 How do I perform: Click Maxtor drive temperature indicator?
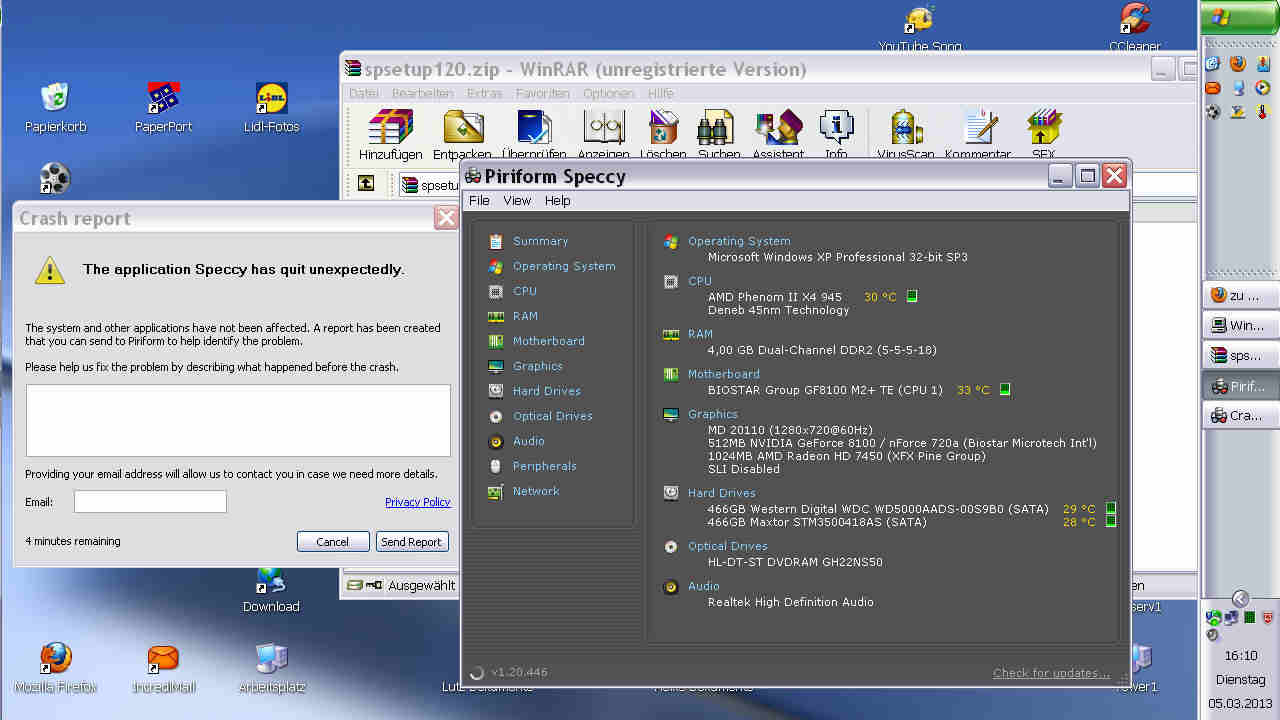tap(1111, 522)
